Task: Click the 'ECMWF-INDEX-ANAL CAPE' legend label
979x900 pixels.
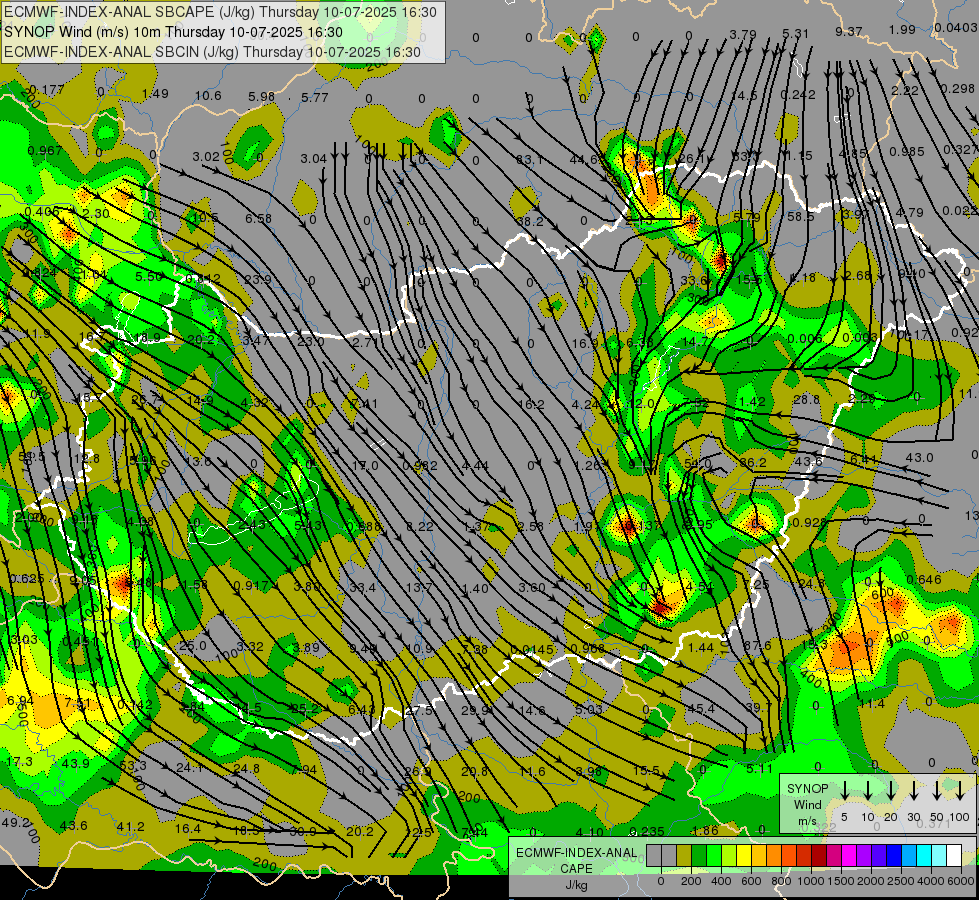Action: 576,860
